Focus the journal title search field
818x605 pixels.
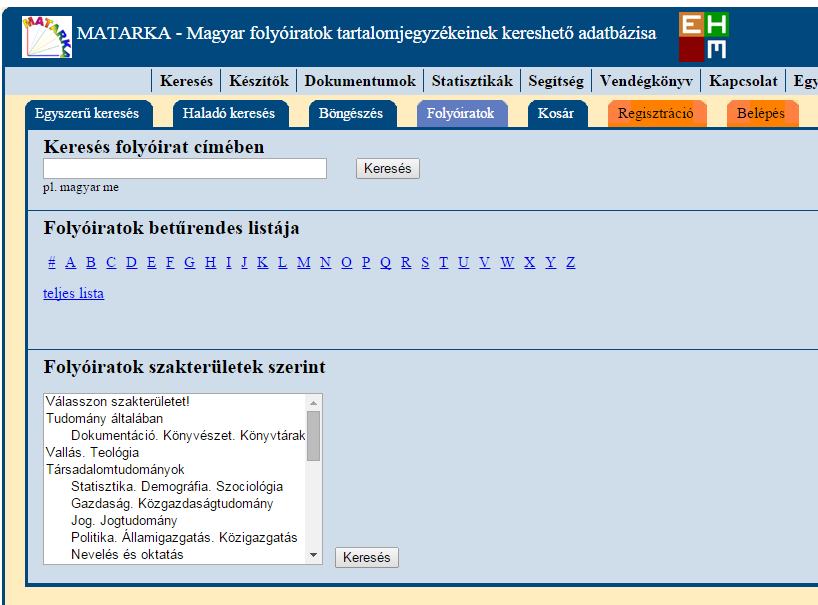click(185, 168)
